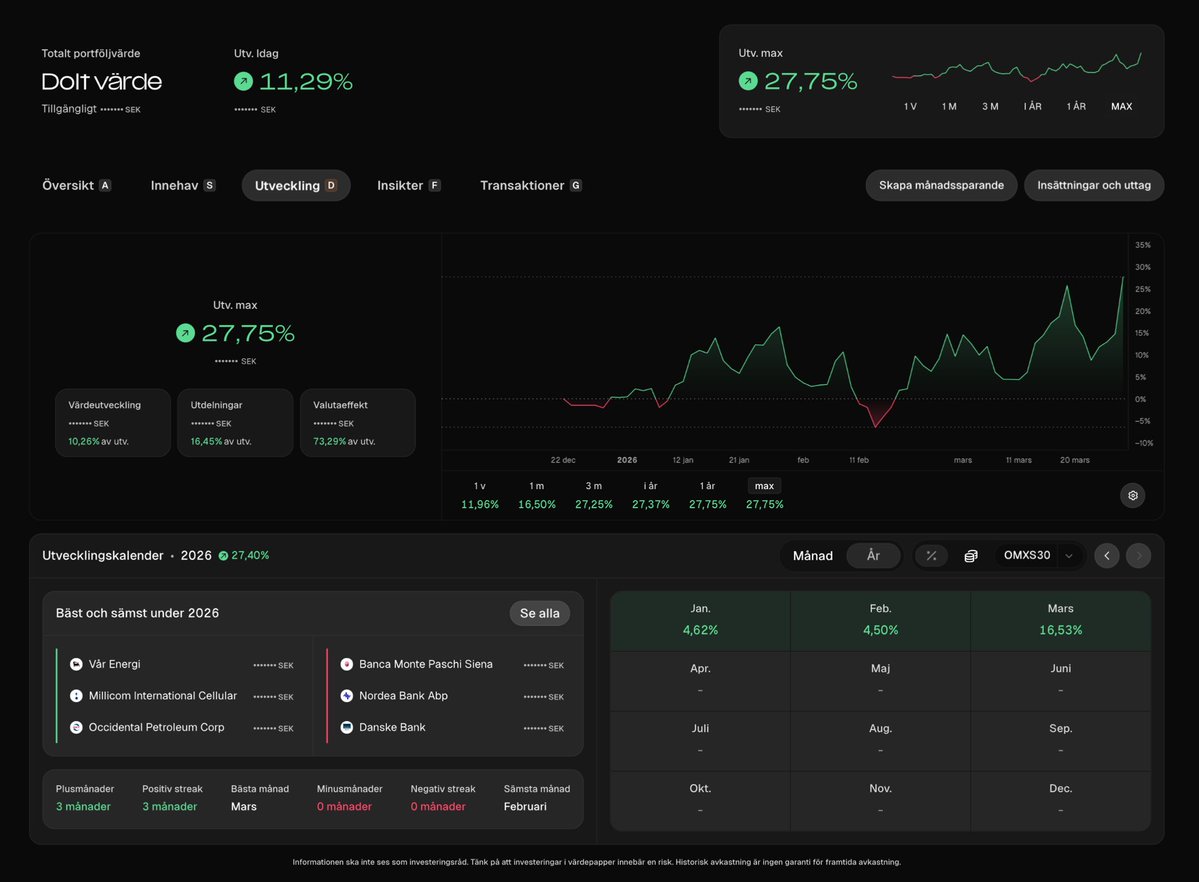Screen dimensions: 1199x882
Task: Select 1 v period below main chart
Action: [x=479, y=495]
